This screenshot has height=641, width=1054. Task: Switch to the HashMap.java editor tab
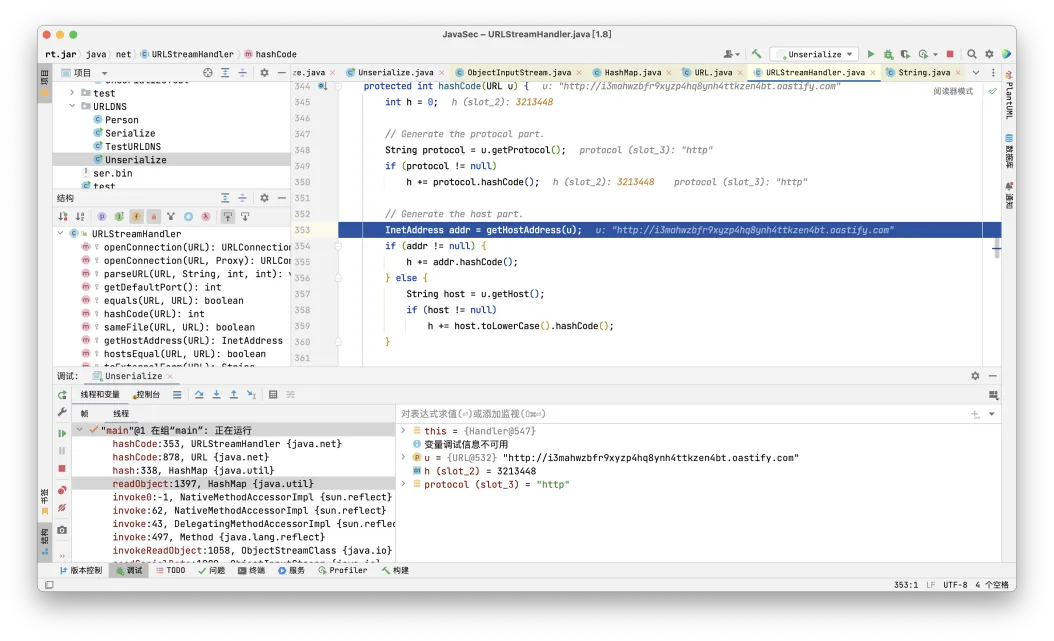pyautogui.click(x=632, y=73)
